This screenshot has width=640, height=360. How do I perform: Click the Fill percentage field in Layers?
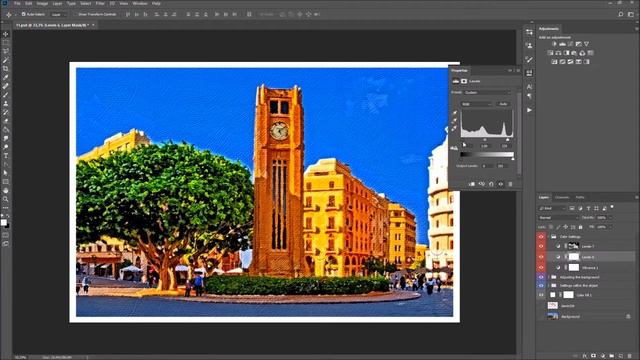coord(602,227)
